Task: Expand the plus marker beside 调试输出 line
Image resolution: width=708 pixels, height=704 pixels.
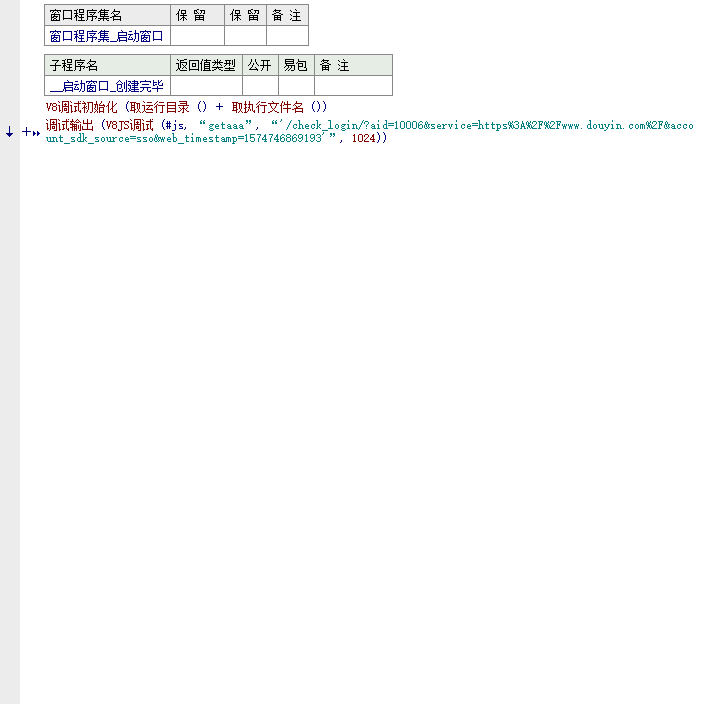Action: [26, 132]
